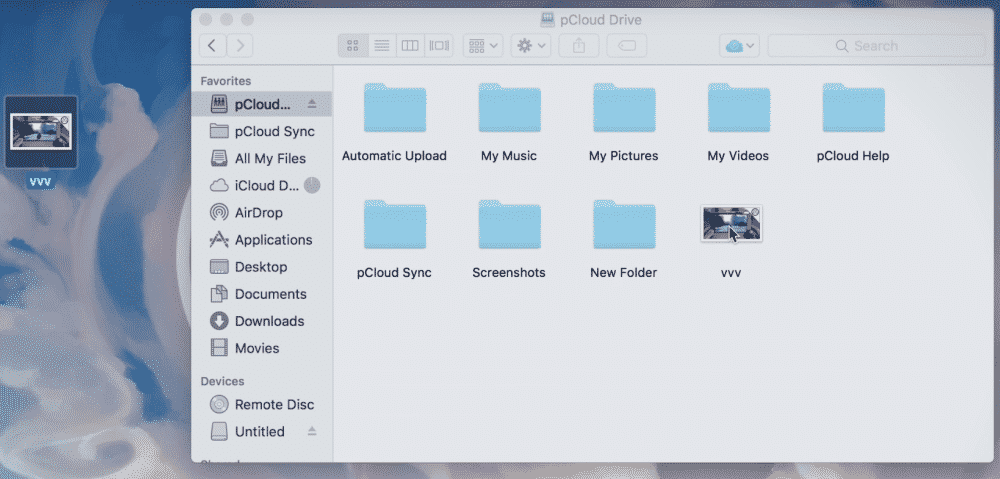The image size is (1000, 479).
Task: Select the vvv image thumbnail in Finder
Action: click(x=732, y=224)
